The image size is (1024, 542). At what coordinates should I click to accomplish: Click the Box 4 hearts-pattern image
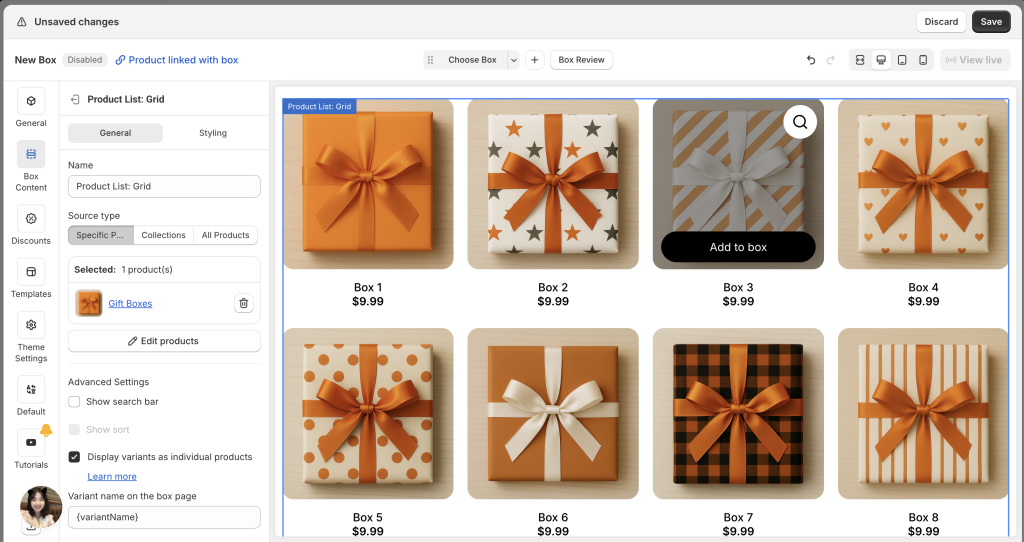pyautogui.click(x=923, y=183)
